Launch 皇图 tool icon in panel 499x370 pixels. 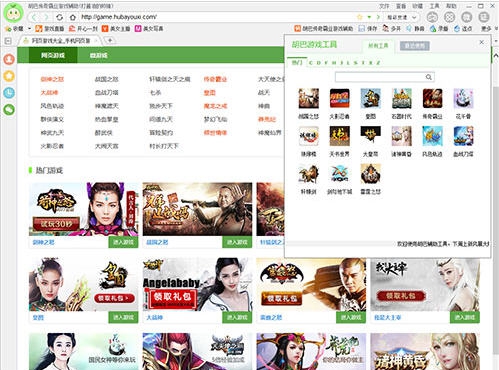tap(370, 98)
